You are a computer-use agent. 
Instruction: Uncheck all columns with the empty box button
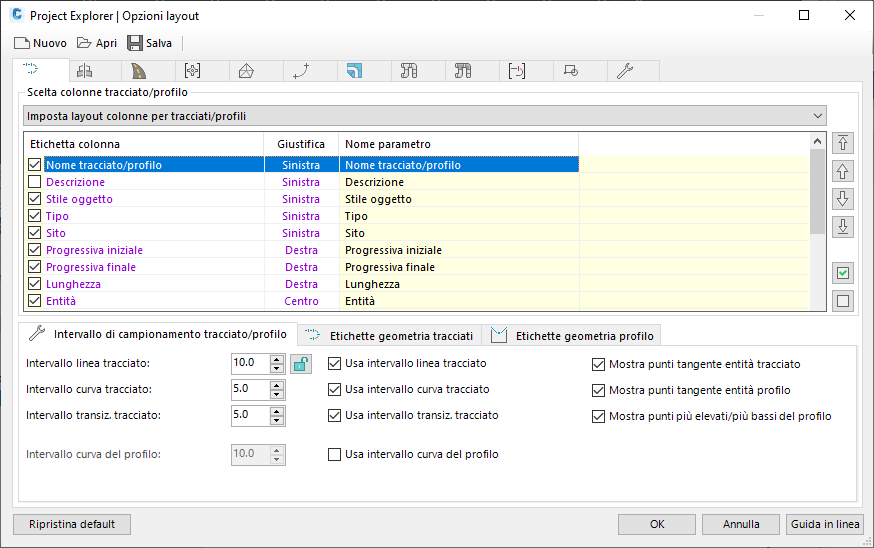843,301
